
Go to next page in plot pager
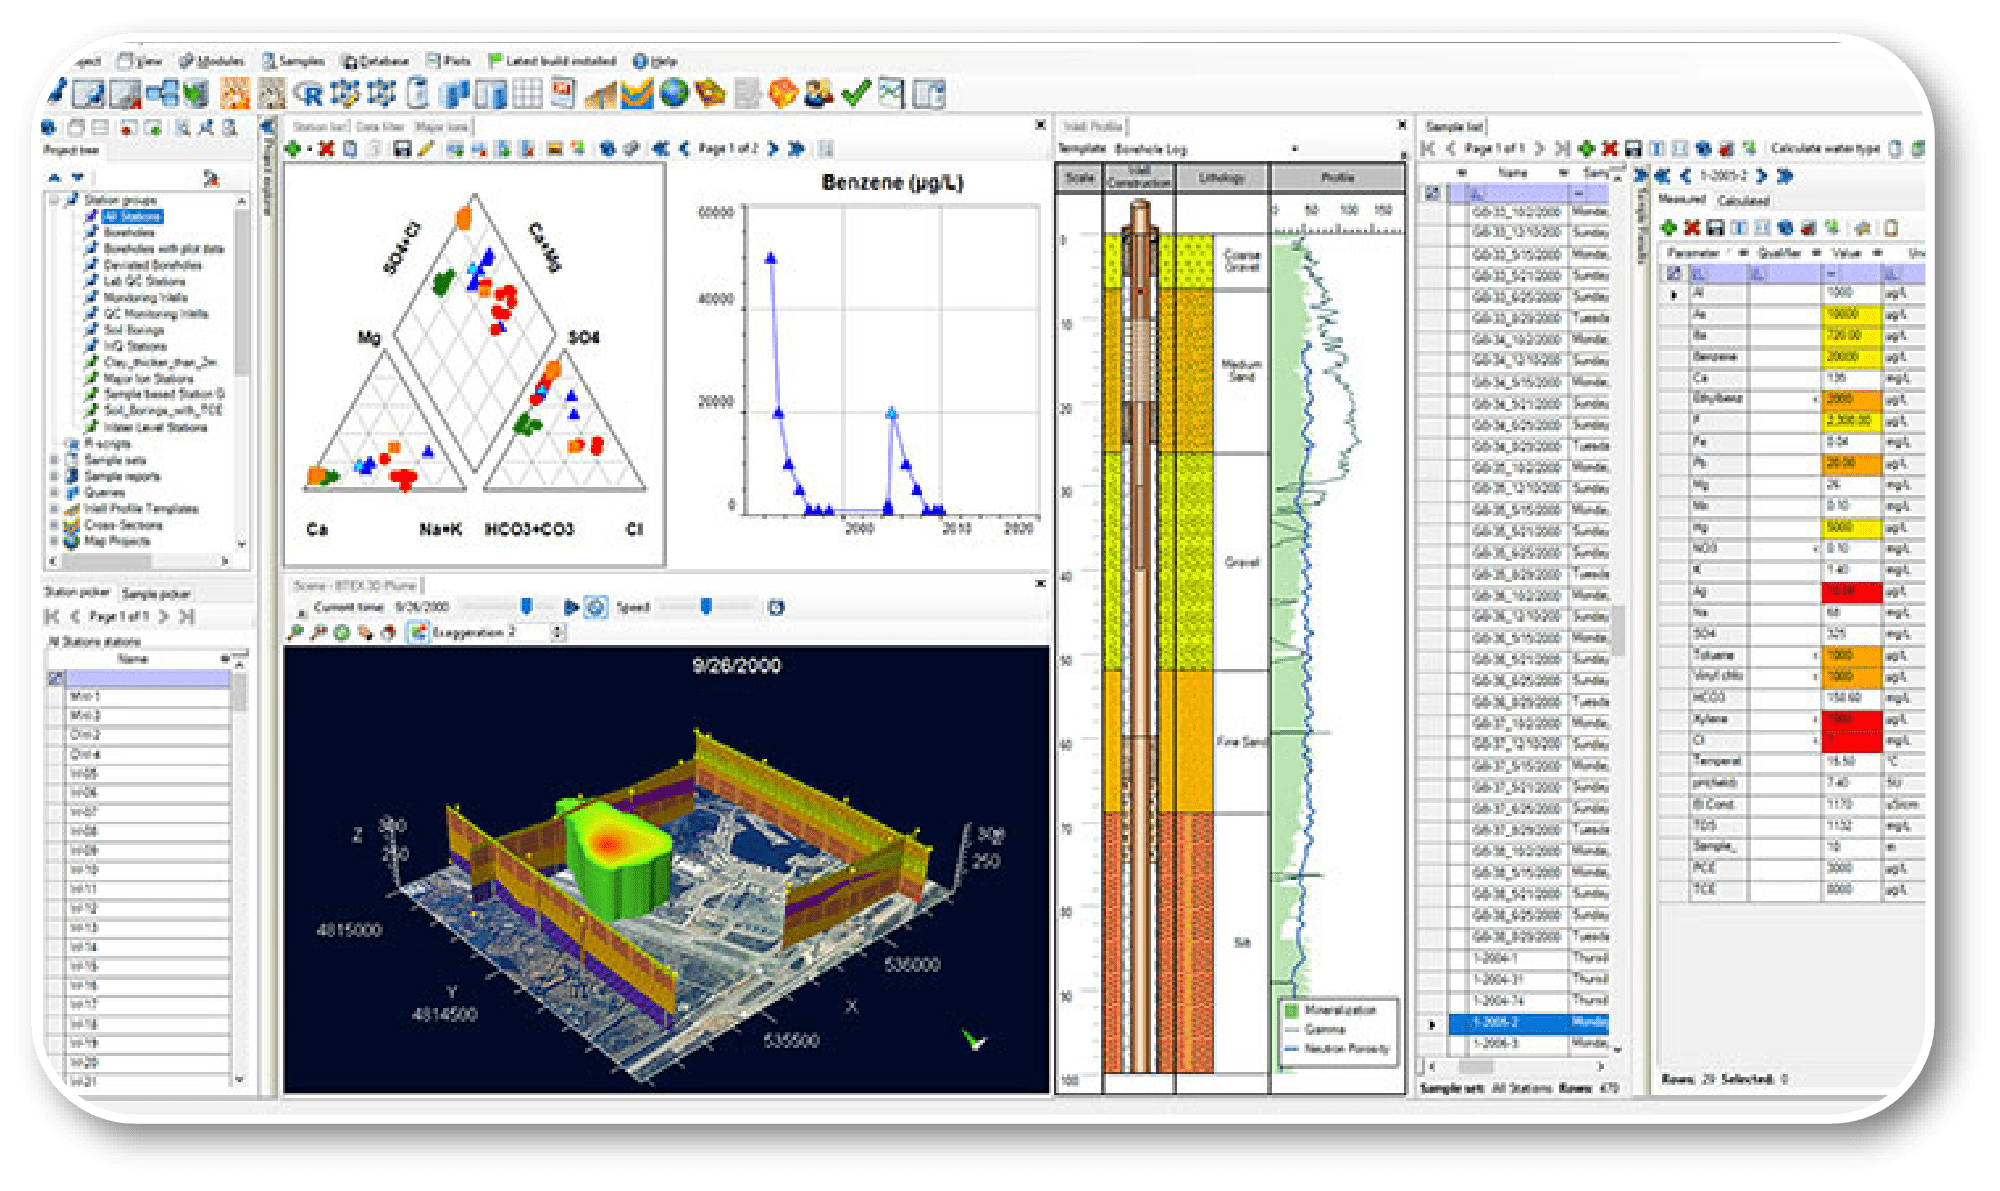pos(772,149)
